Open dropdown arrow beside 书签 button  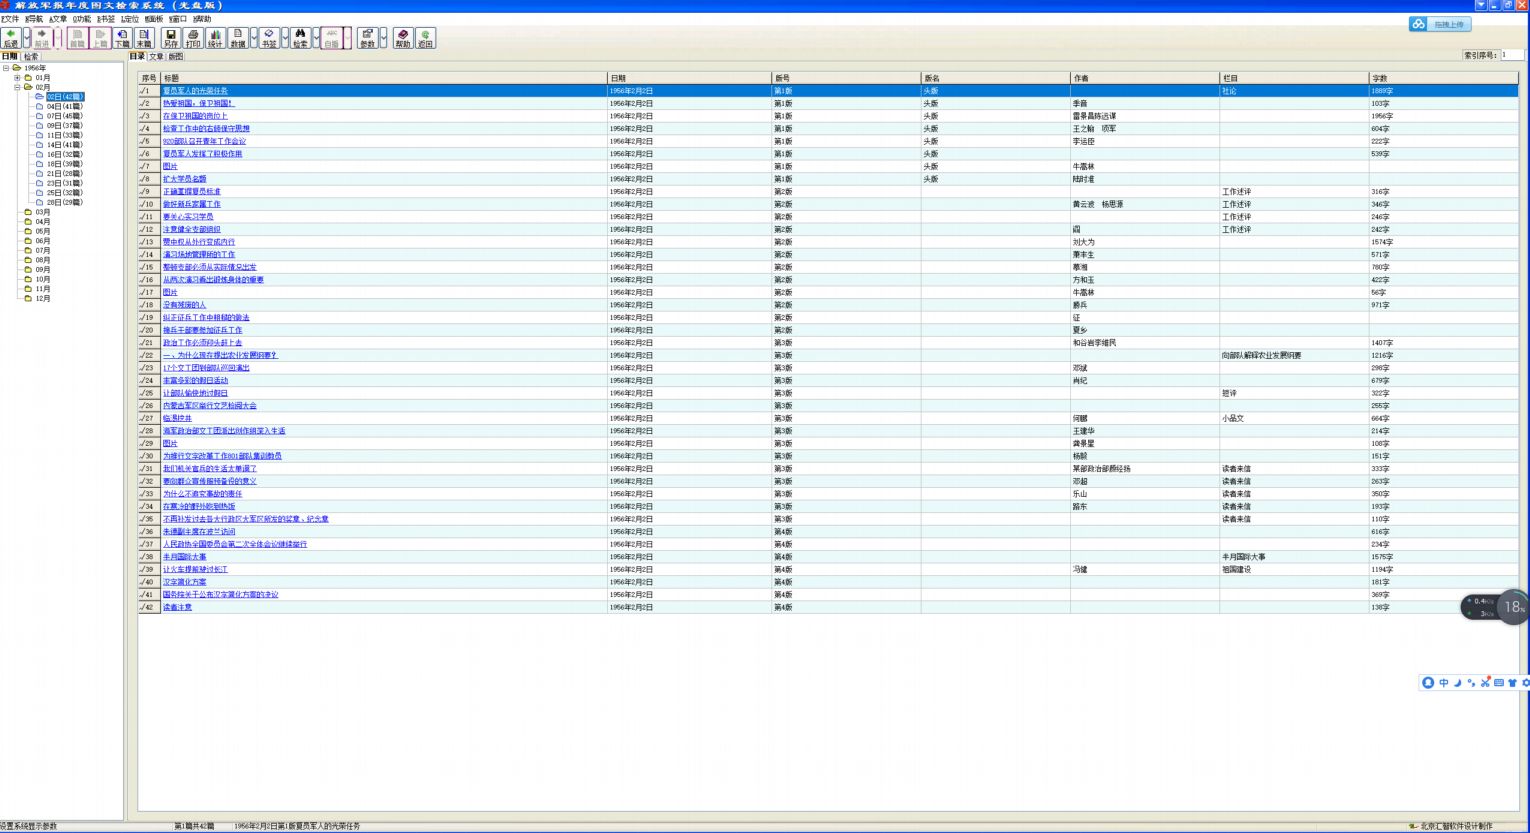(x=285, y=38)
